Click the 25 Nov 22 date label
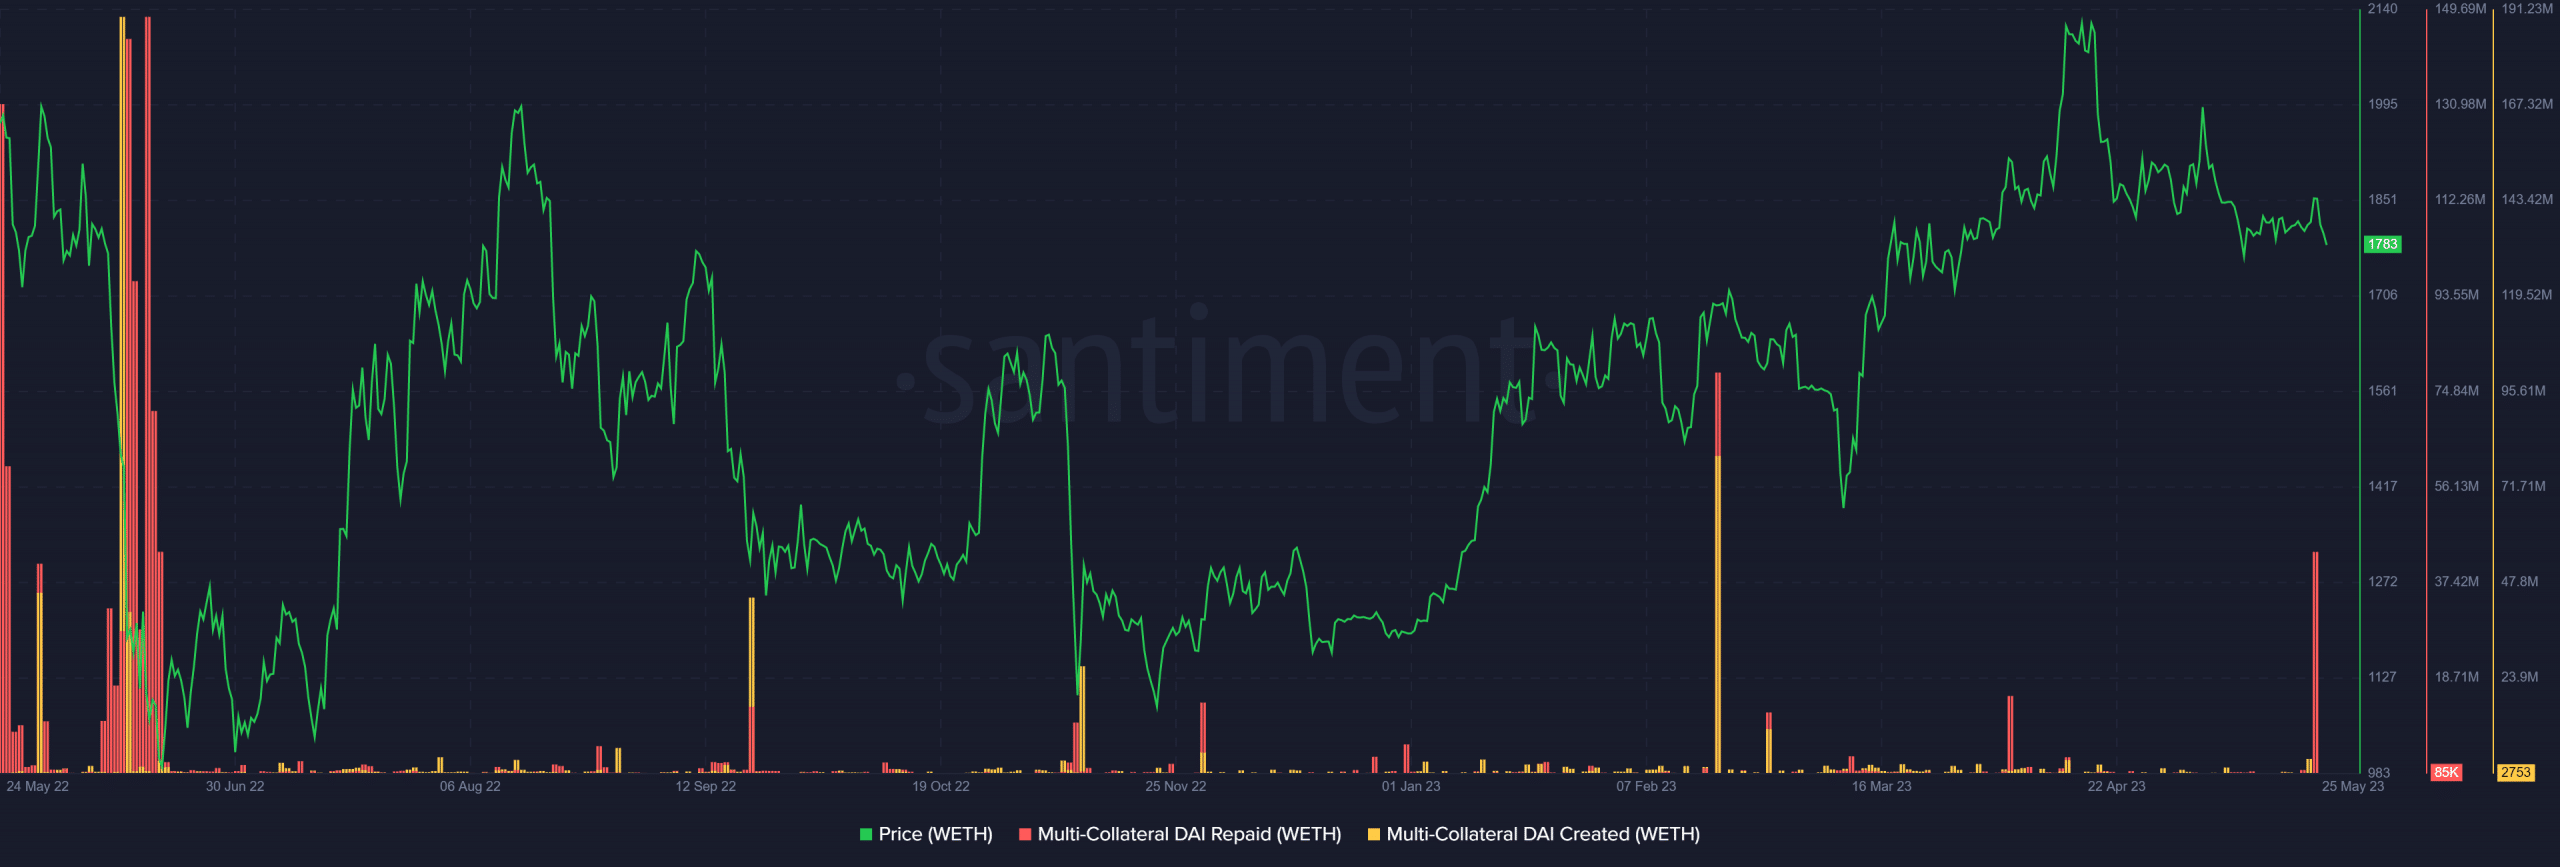This screenshot has width=2560, height=867. (1175, 786)
